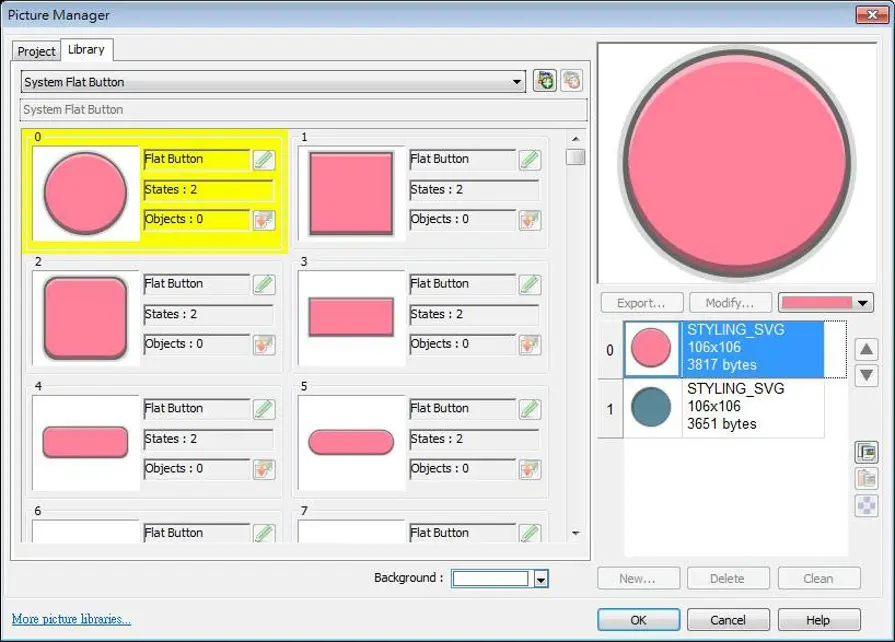Select the rectangle flat button thumbnail 3
Screen dimensions: 895x642
coord(351,318)
